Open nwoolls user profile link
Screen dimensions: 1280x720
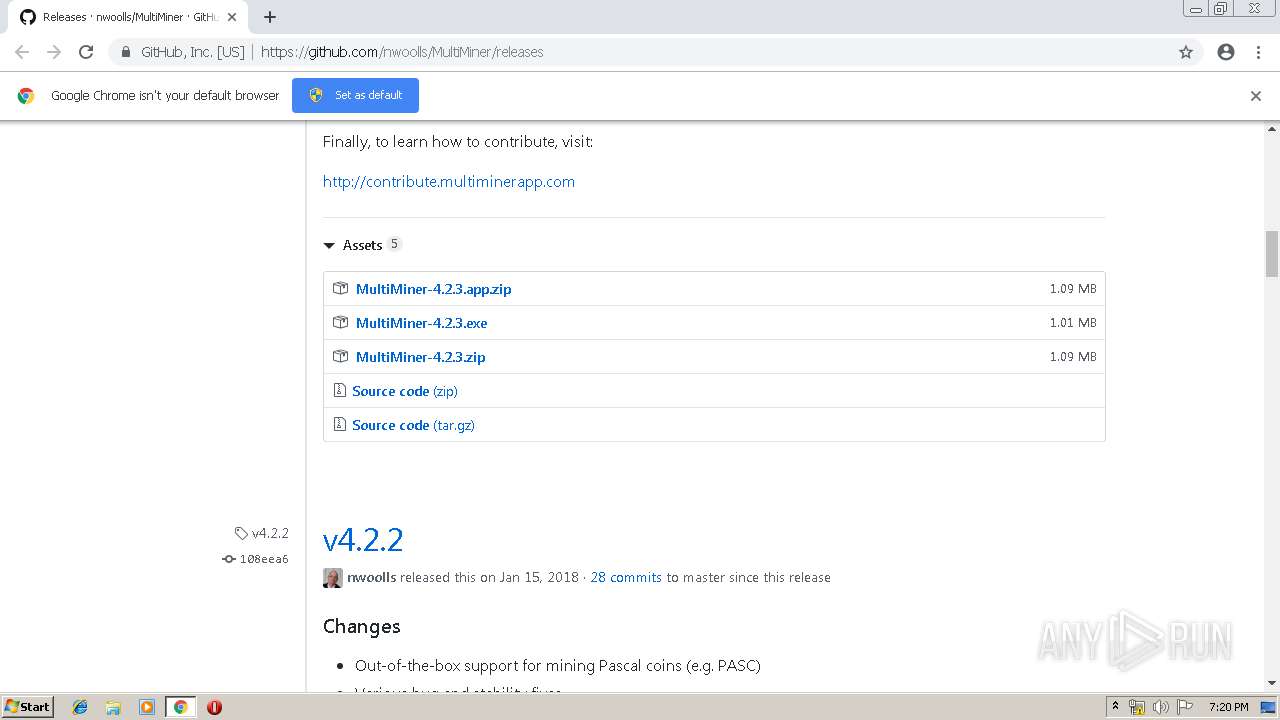[x=371, y=577]
